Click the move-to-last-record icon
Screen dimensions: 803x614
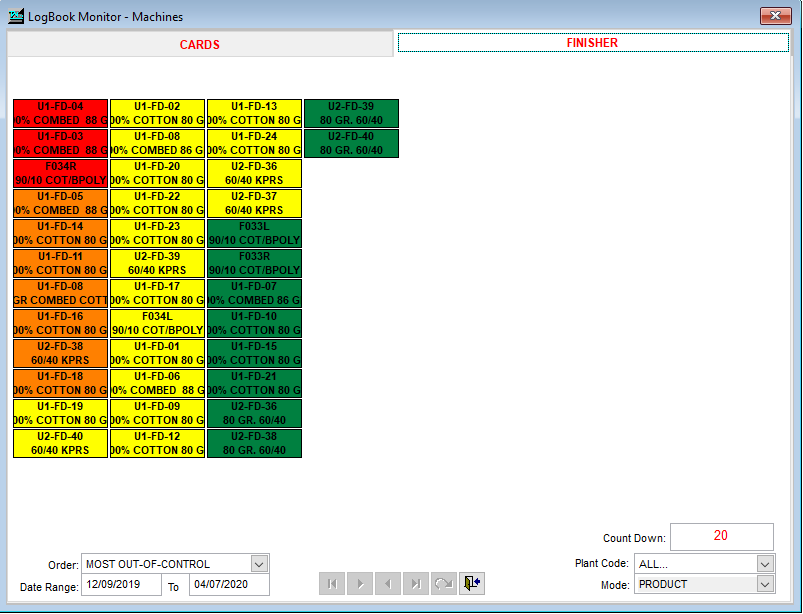point(415,583)
